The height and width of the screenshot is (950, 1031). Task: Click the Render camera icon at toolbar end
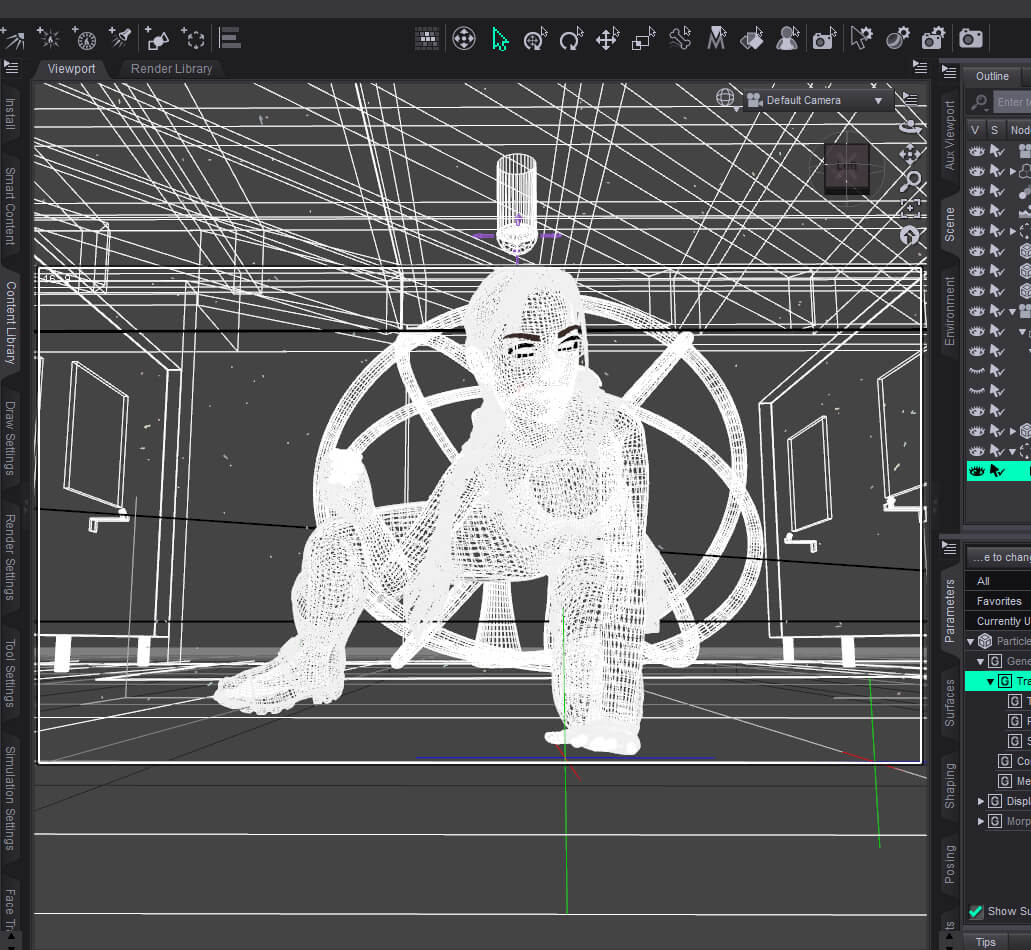pyautogui.click(x=971, y=39)
